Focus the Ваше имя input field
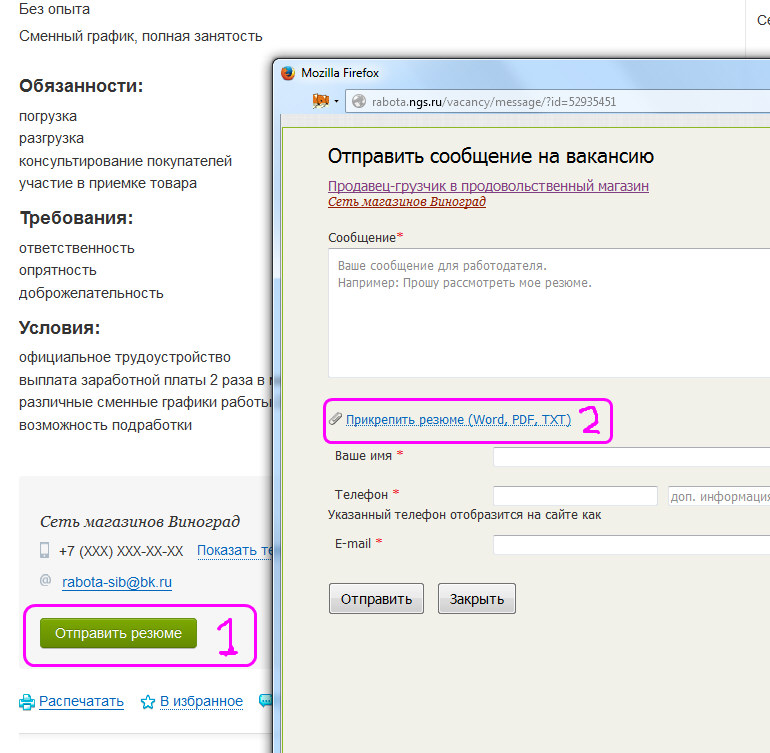Screen dimensions: 770x753 click(x=632, y=457)
